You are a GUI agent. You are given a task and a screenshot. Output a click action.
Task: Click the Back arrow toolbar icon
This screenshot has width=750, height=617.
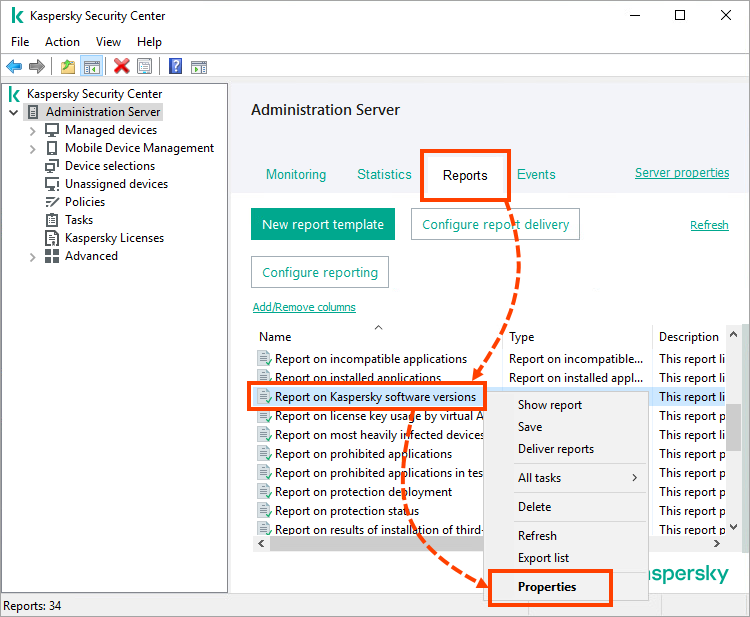(x=14, y=67)
